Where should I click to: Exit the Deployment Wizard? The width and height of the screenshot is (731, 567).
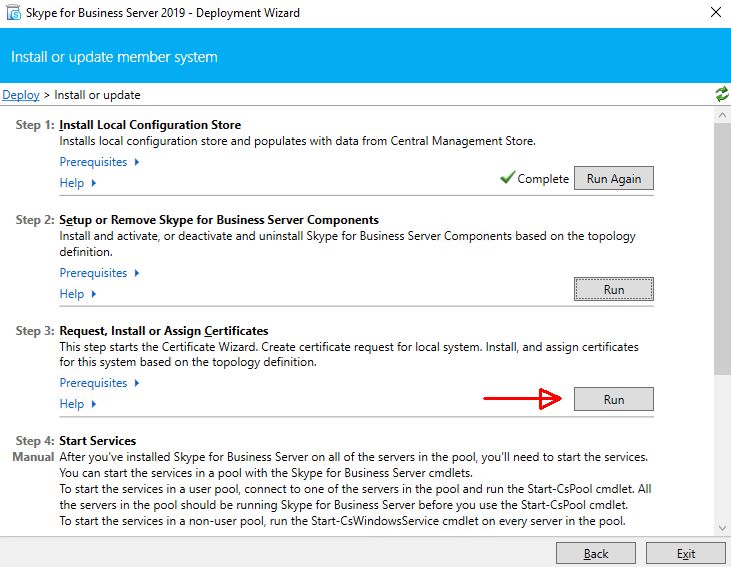(686, 553)
